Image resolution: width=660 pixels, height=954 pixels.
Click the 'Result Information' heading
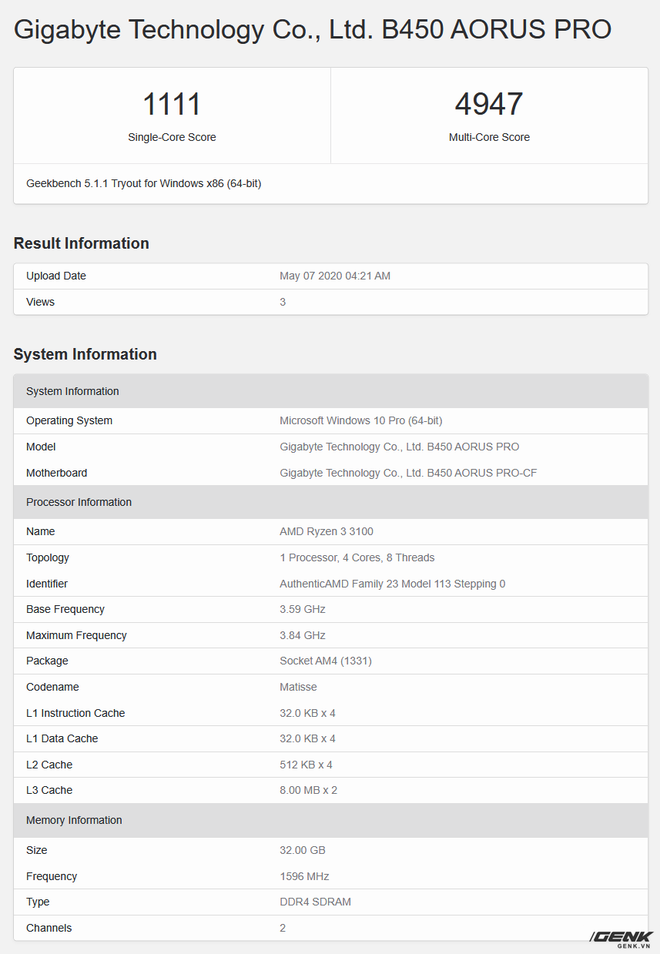pyautogui.click(x=82, y=243)
